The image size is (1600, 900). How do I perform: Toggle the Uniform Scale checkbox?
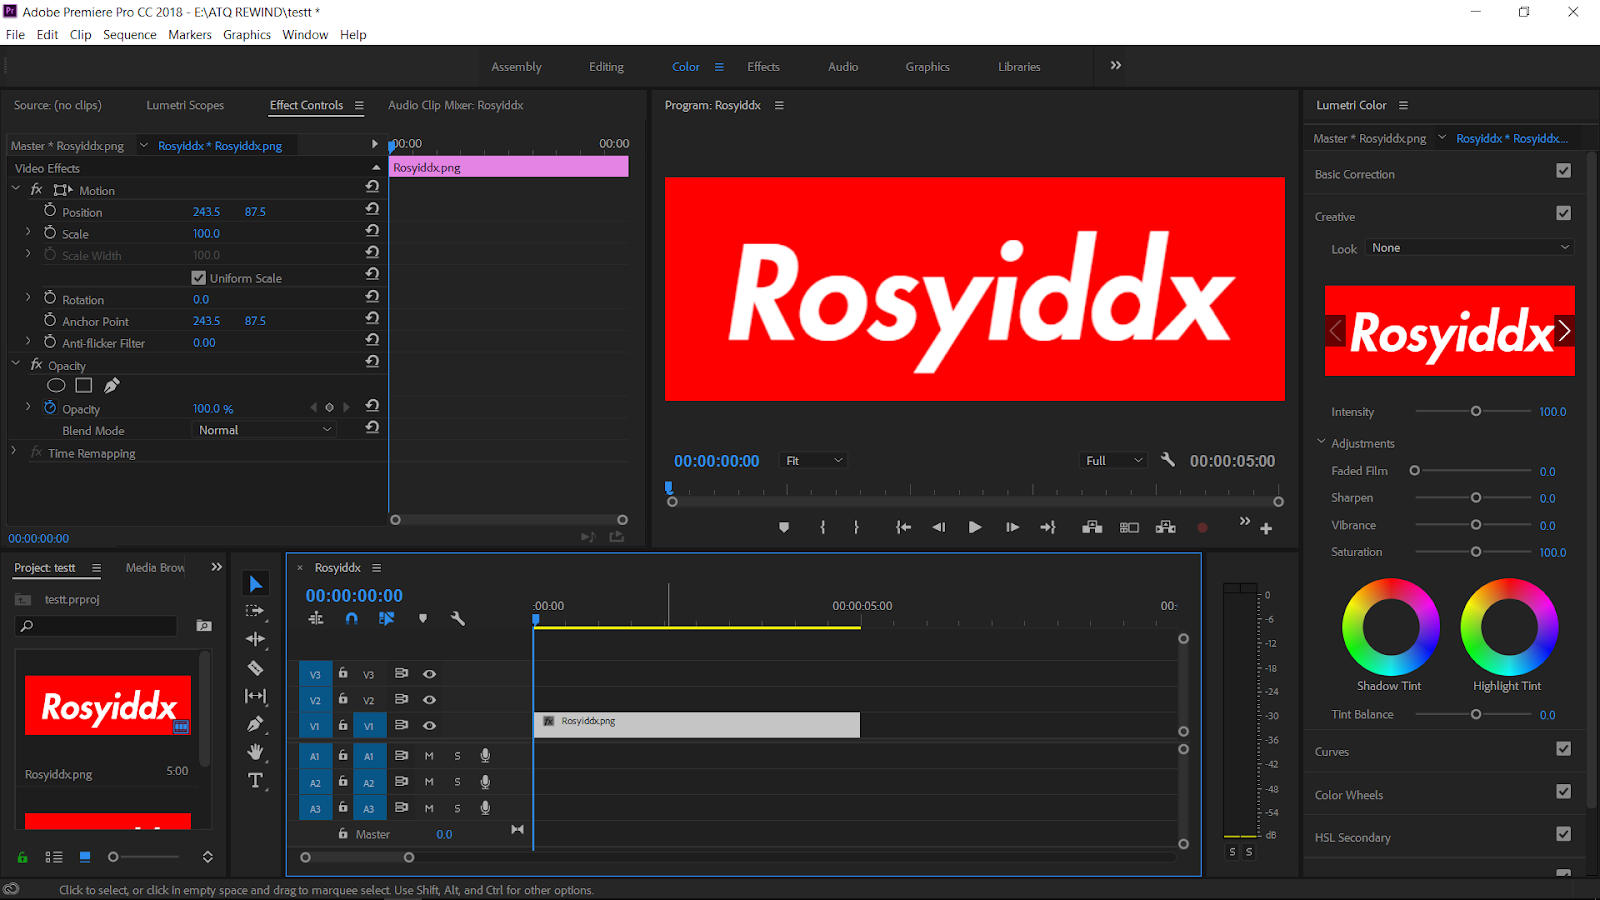coord(198,278)
